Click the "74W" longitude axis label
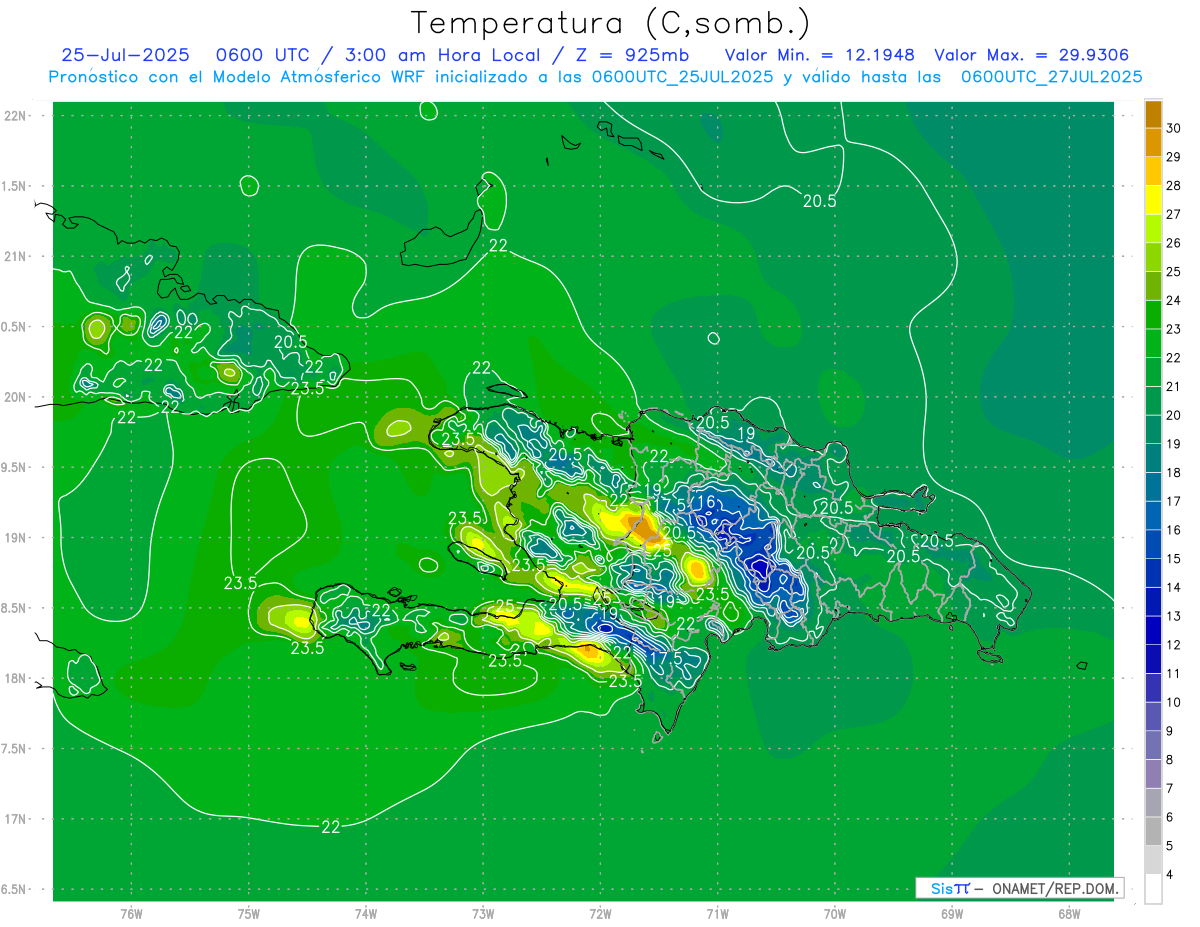Screen dimensions: 1200x927 [366, 914]
